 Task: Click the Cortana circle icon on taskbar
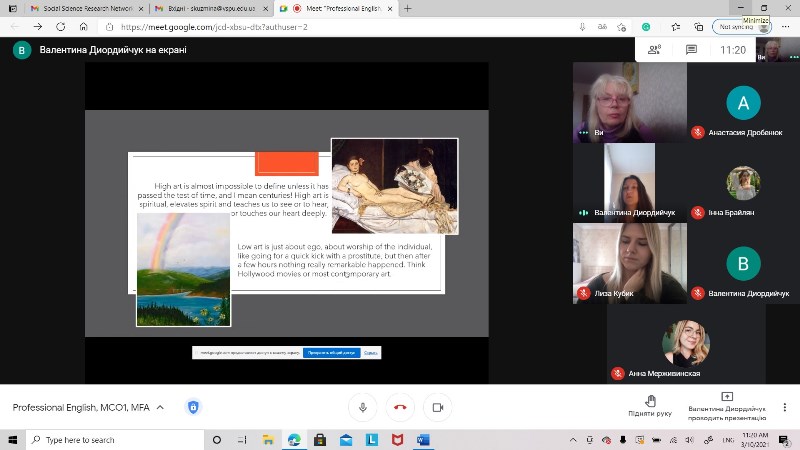click(217, 440)
